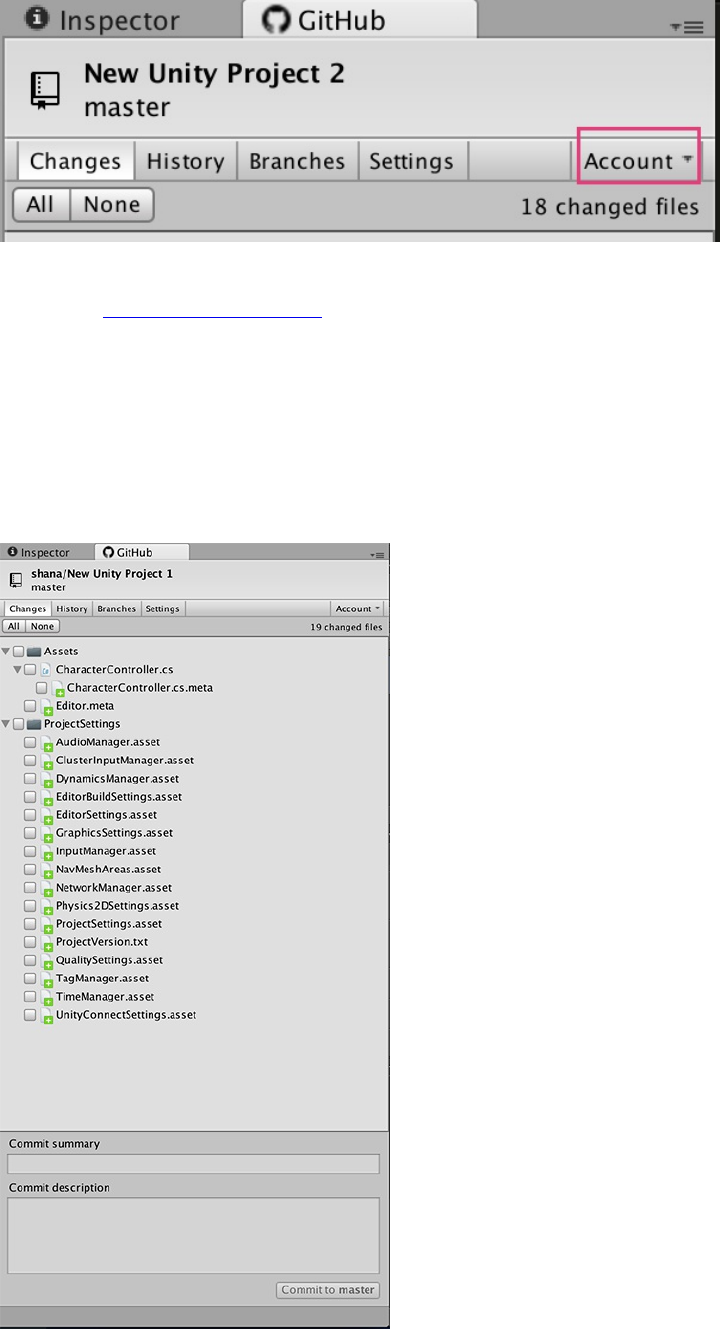Click added-file icon of AudioManager.asset

pyautogui.click(x=47, y=743)
